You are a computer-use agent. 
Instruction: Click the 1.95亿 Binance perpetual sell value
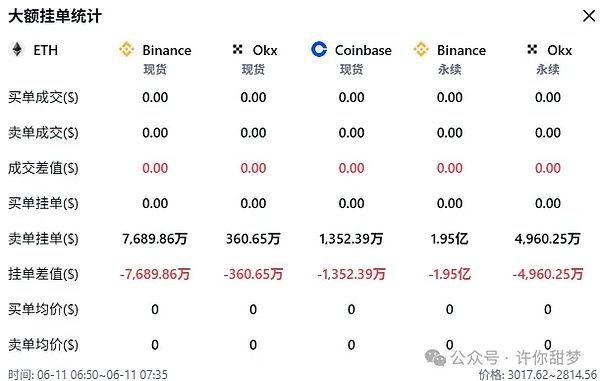click(x=450, y=239)
